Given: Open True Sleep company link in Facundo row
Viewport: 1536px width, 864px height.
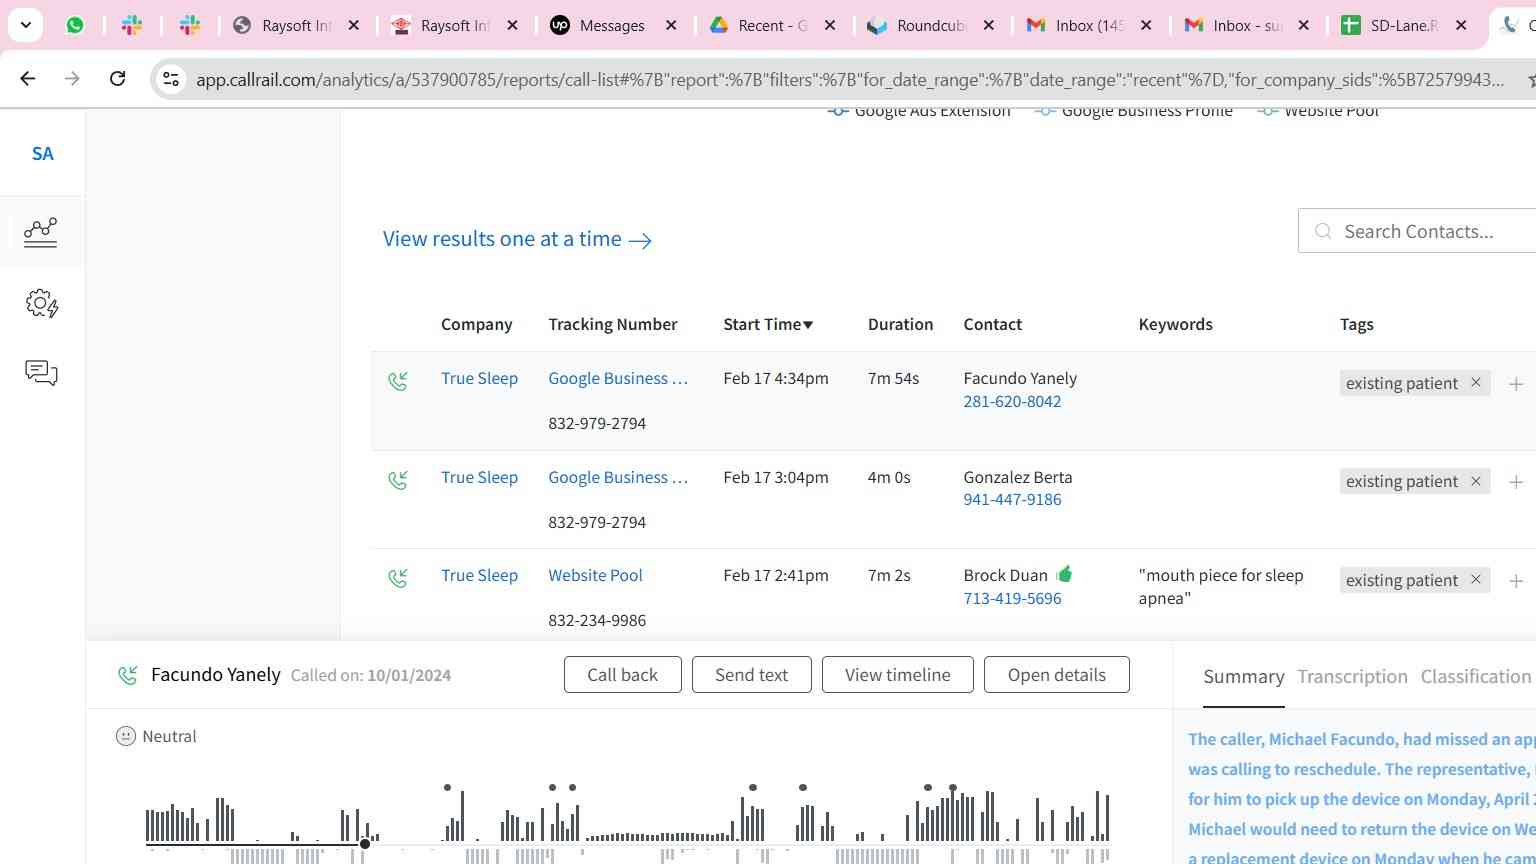Looking at the screenshot, I should tap(479, 379).
